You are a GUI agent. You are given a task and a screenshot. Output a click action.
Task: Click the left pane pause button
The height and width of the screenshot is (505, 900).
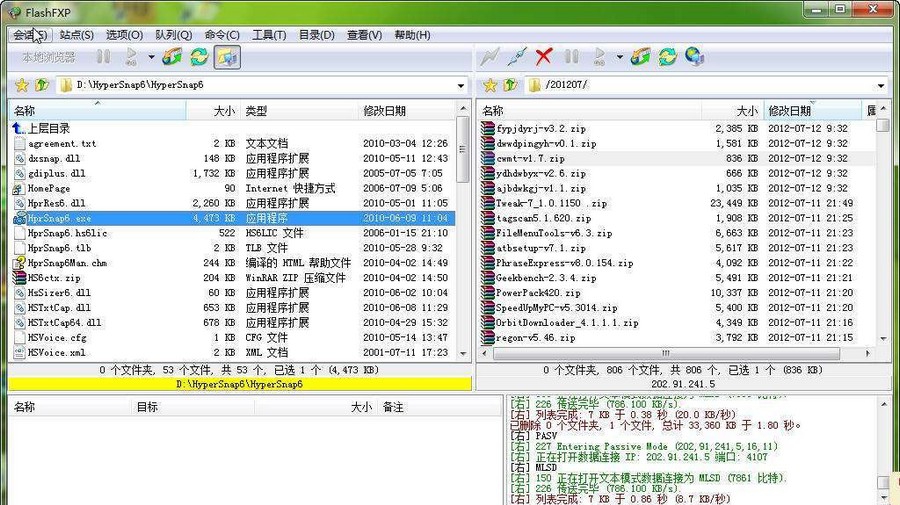(103, 57)
